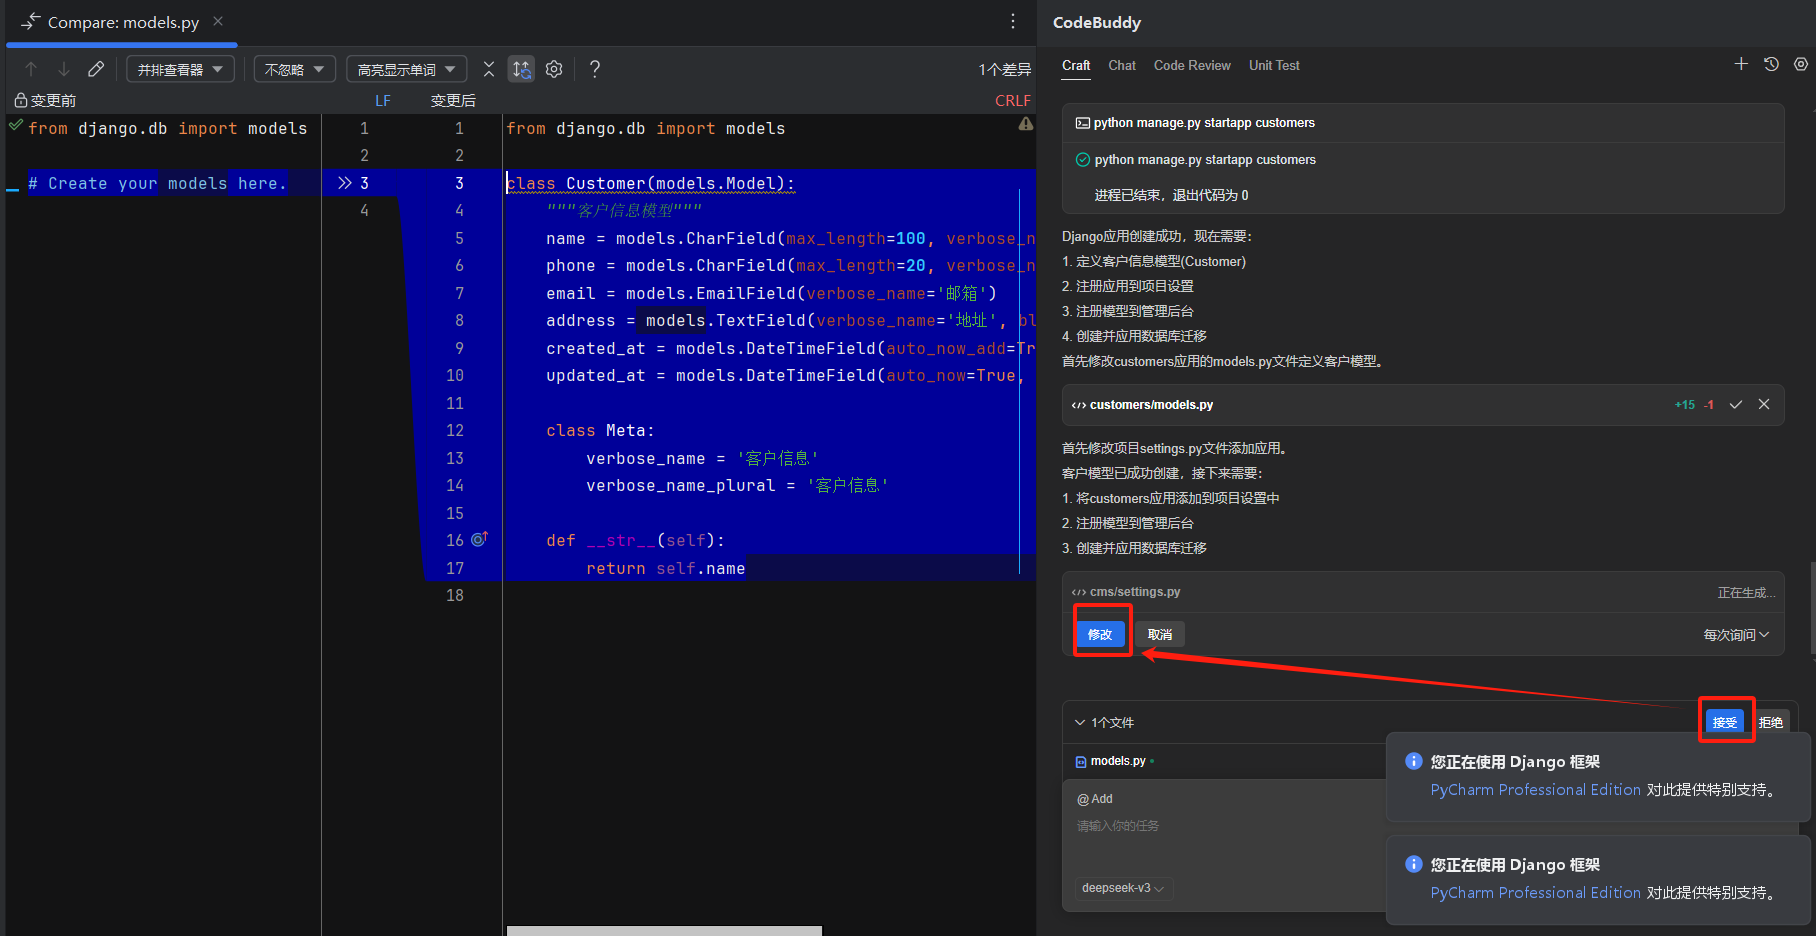
Task: Open the three-dot tab options menu
Action: click(x=1013, y=21)
